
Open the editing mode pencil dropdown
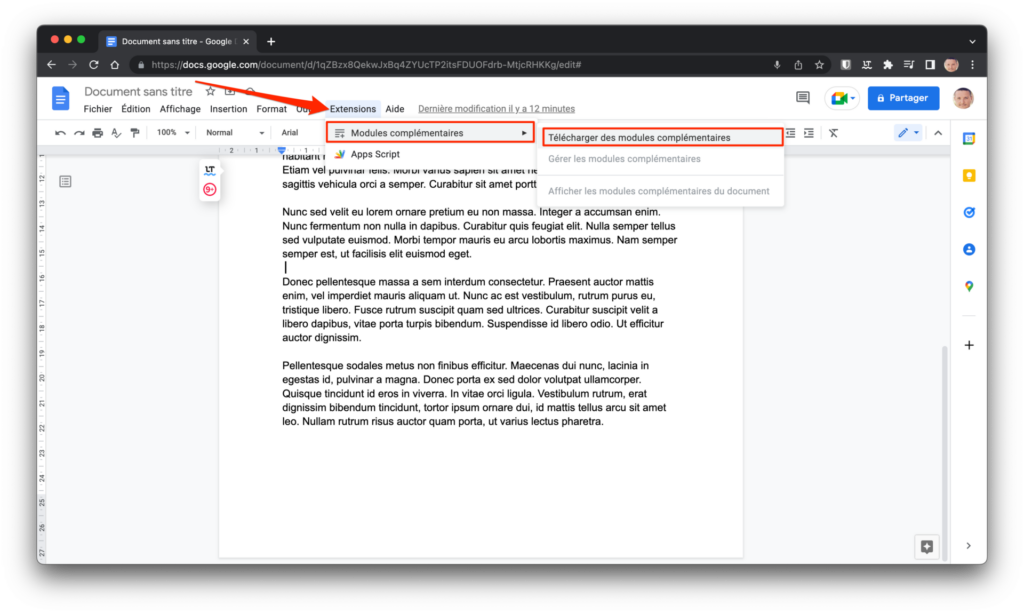pyautogui.click(x=908, y=133)
